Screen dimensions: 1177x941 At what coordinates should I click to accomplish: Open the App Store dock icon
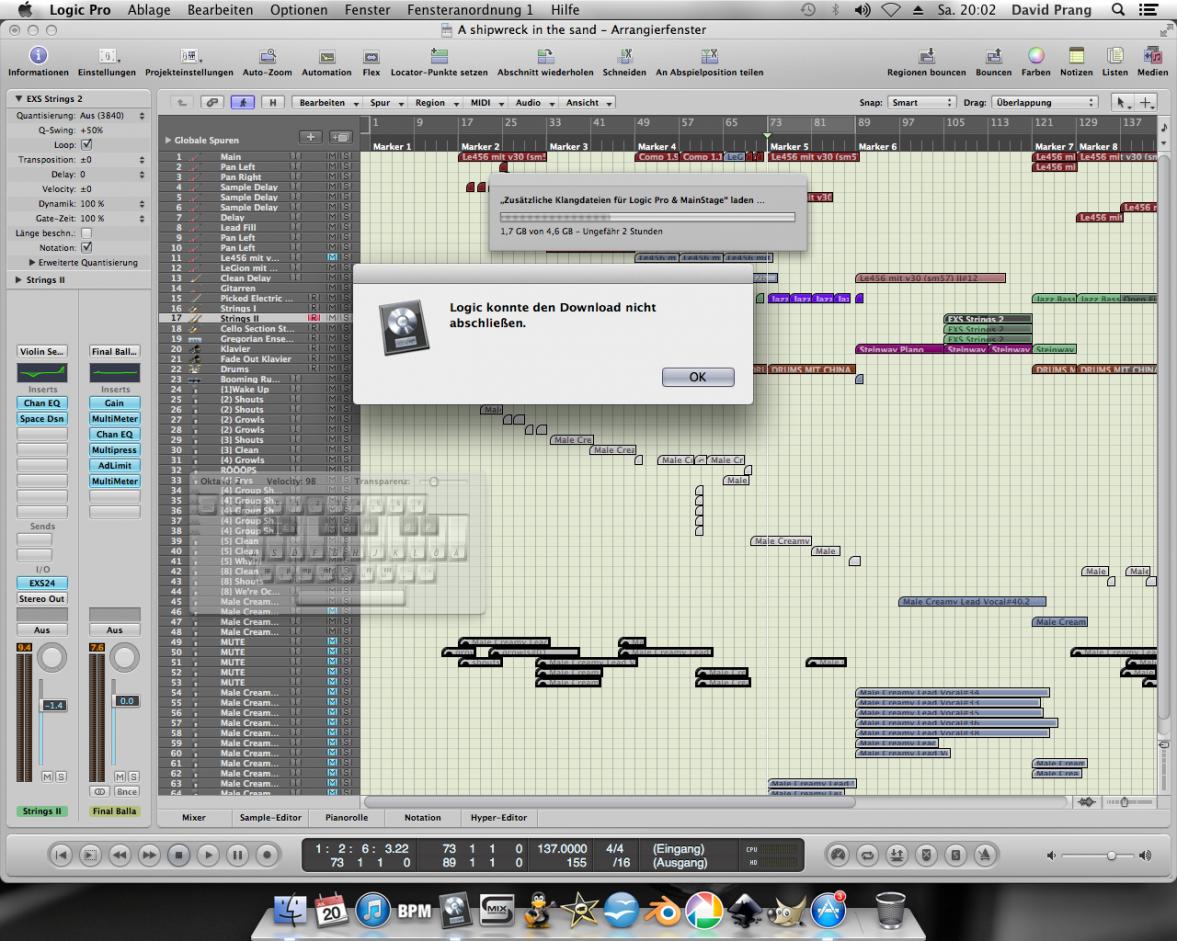827,910
